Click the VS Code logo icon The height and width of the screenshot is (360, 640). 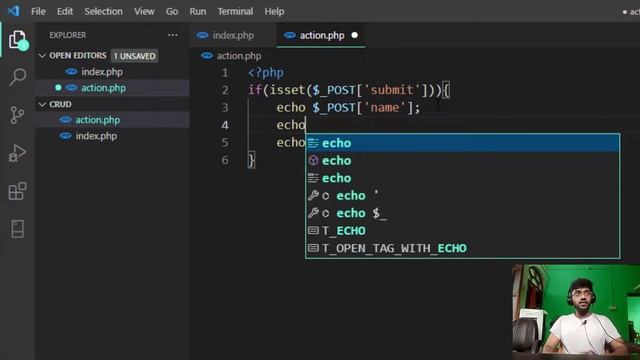click(x=13, y=11)
